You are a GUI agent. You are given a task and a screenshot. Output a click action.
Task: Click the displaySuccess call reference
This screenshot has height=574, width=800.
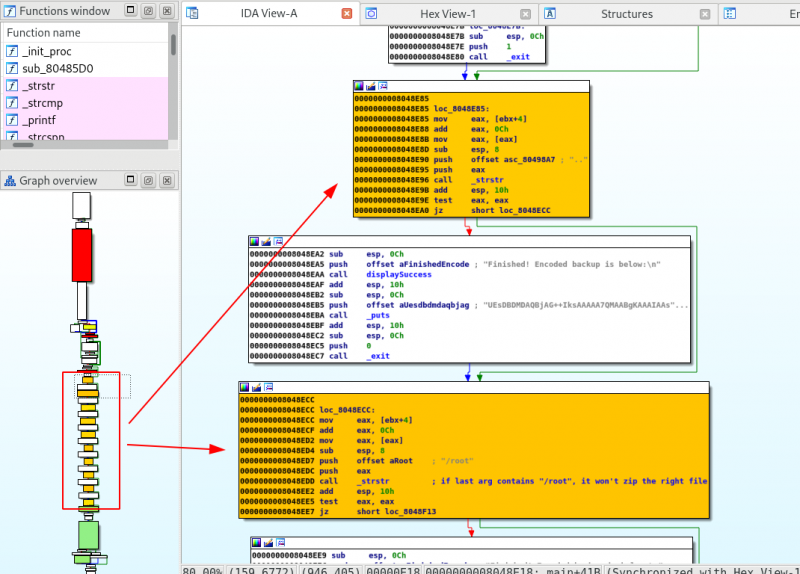click(400, 274)
